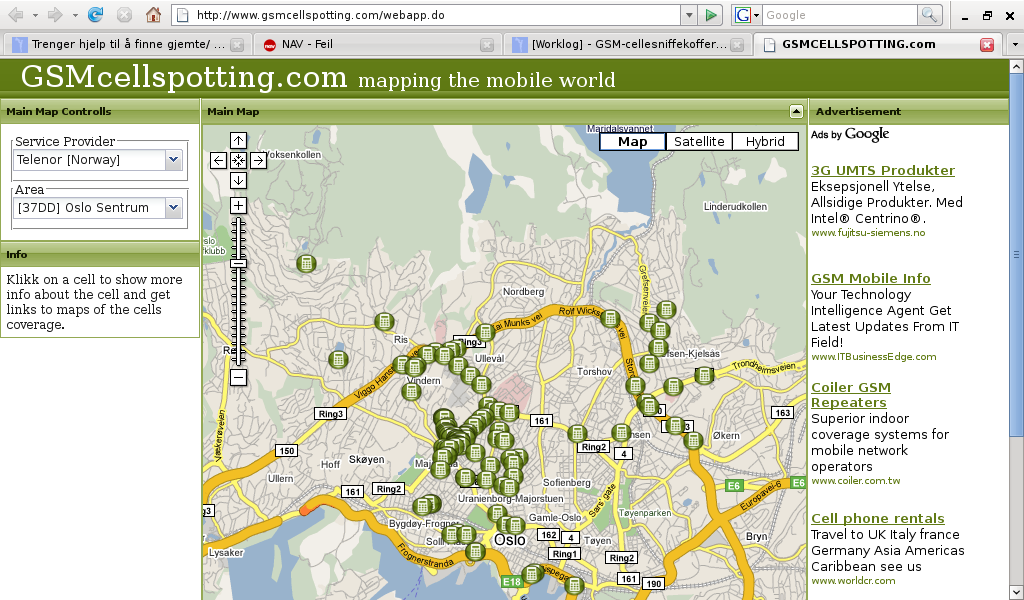Click the green Go button beside URL bar
Screen dimensions: 1024x600
click(711, 14)
